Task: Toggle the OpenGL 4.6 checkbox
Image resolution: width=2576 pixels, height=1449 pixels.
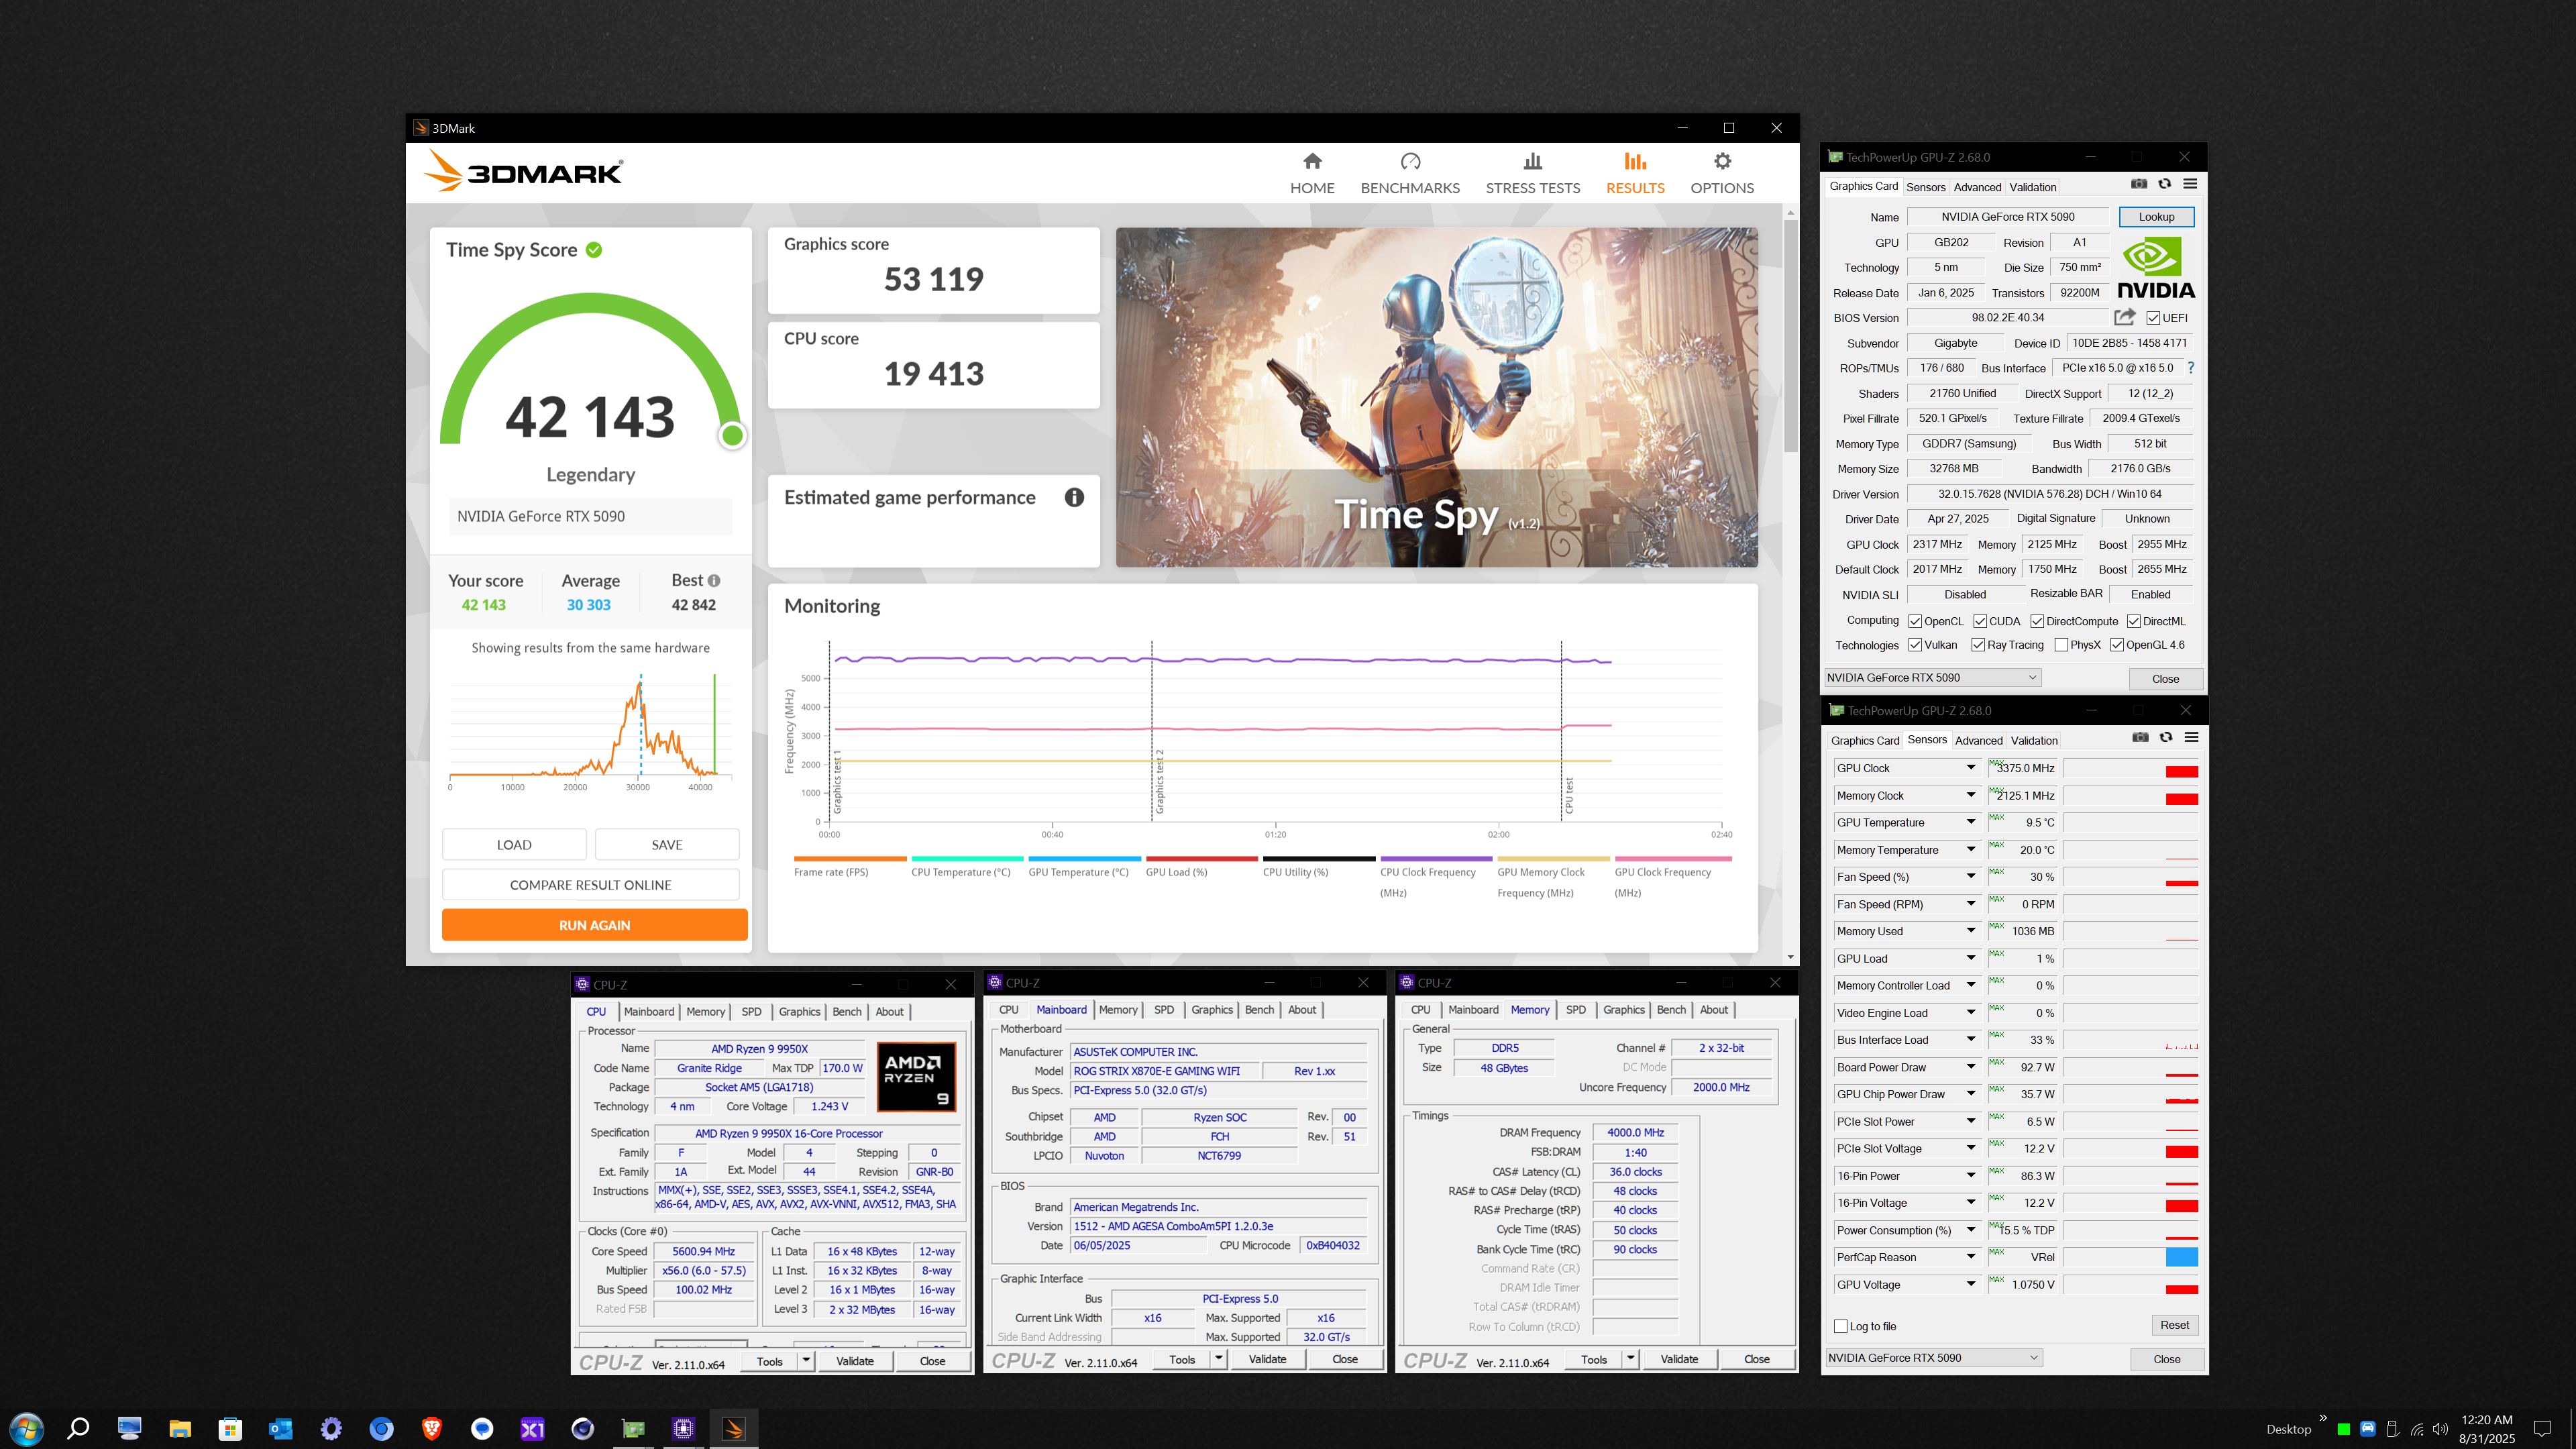Action: tap(2117, 645)
